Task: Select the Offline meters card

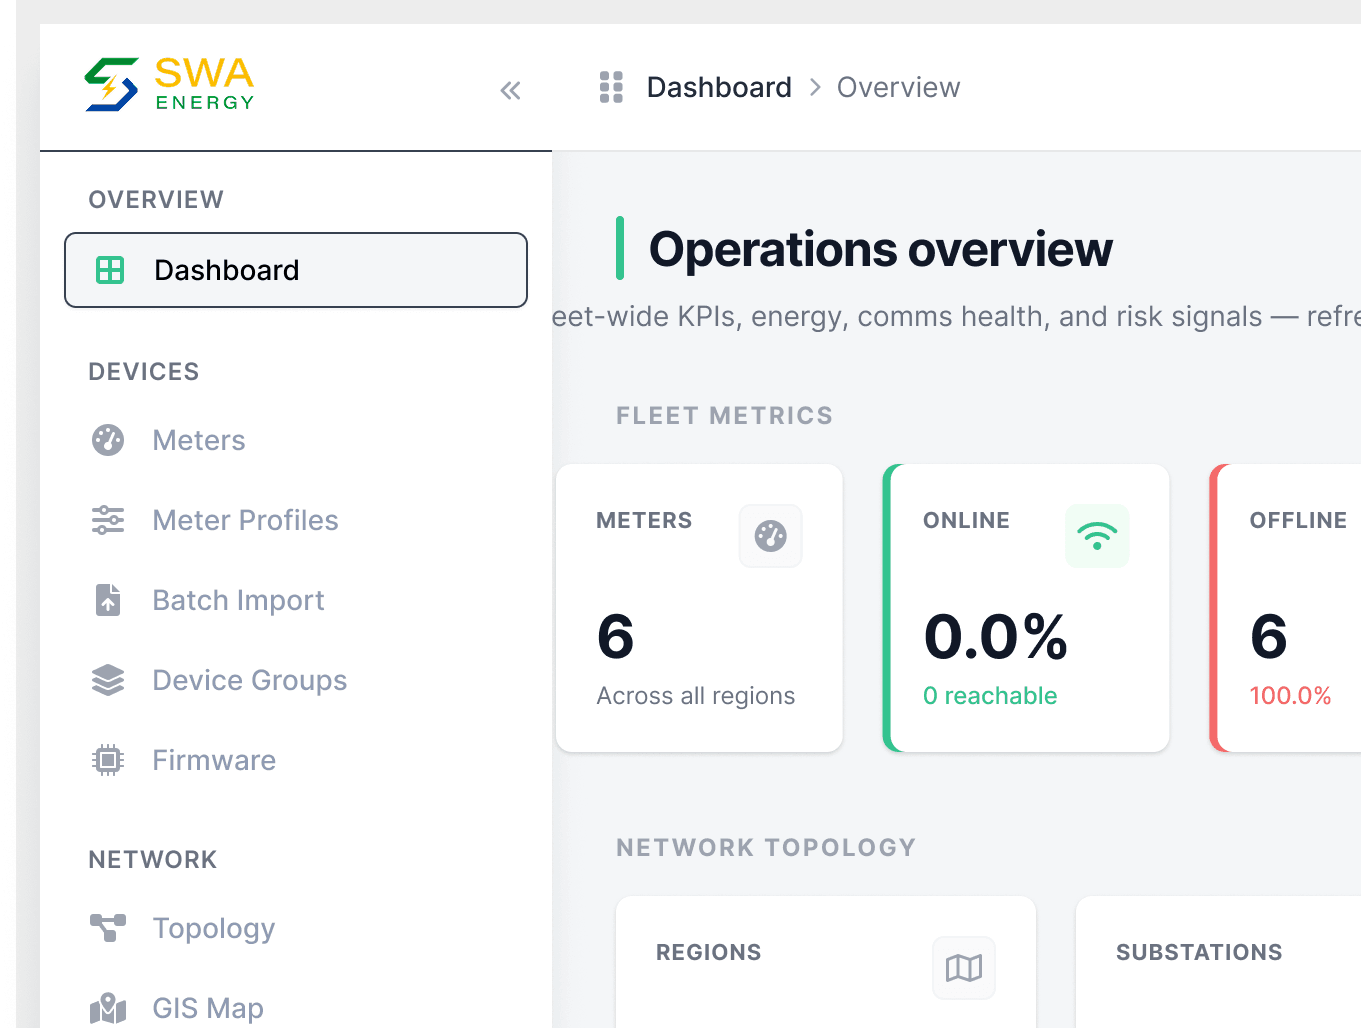Action: (1285, 608)
